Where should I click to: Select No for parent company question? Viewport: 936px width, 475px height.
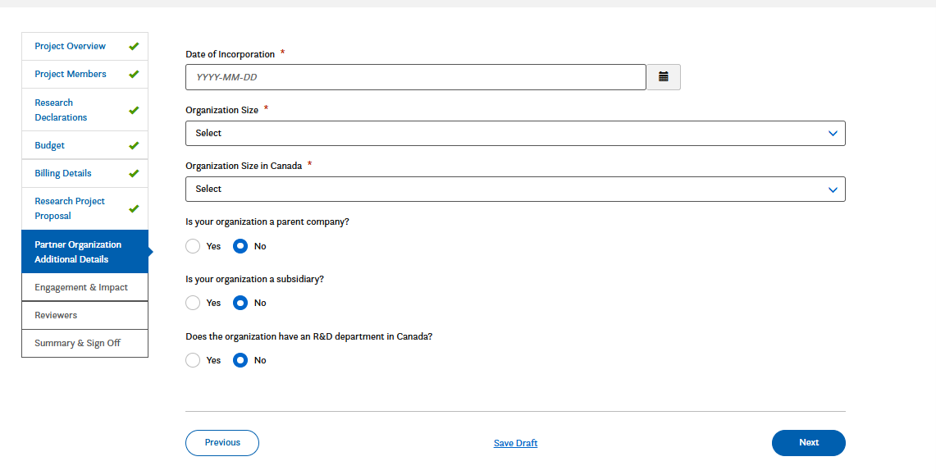tap(240, 246)
